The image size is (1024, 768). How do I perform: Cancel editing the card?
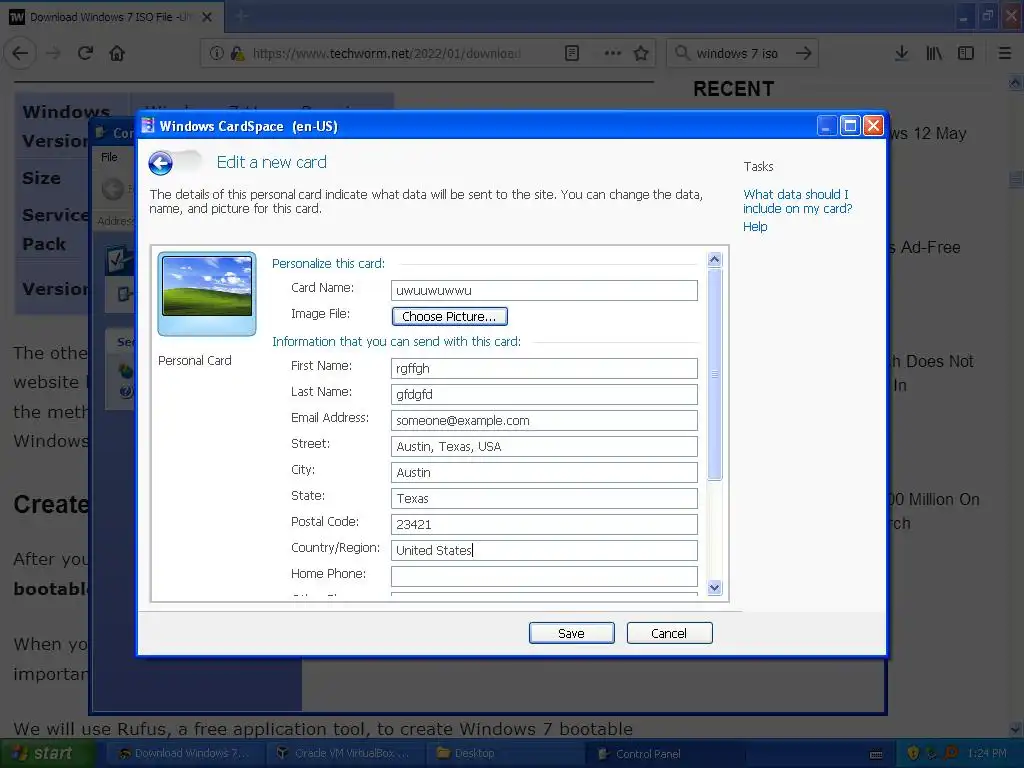click(669, 633)
